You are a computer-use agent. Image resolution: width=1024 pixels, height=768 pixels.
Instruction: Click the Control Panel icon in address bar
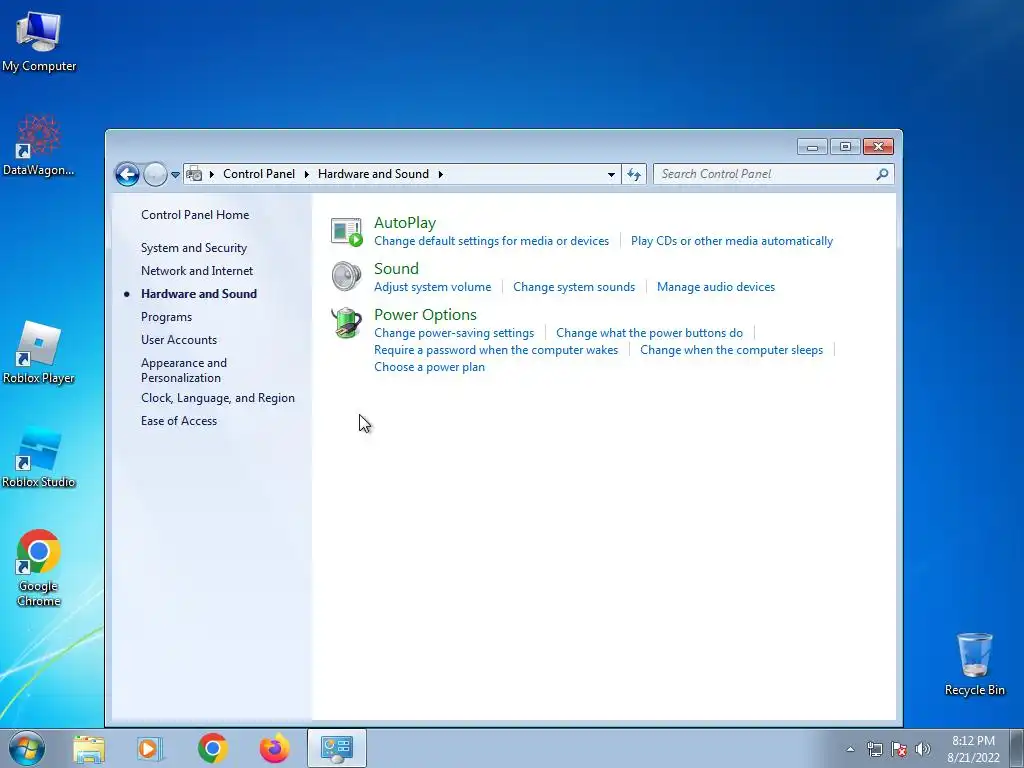point(194,174)
